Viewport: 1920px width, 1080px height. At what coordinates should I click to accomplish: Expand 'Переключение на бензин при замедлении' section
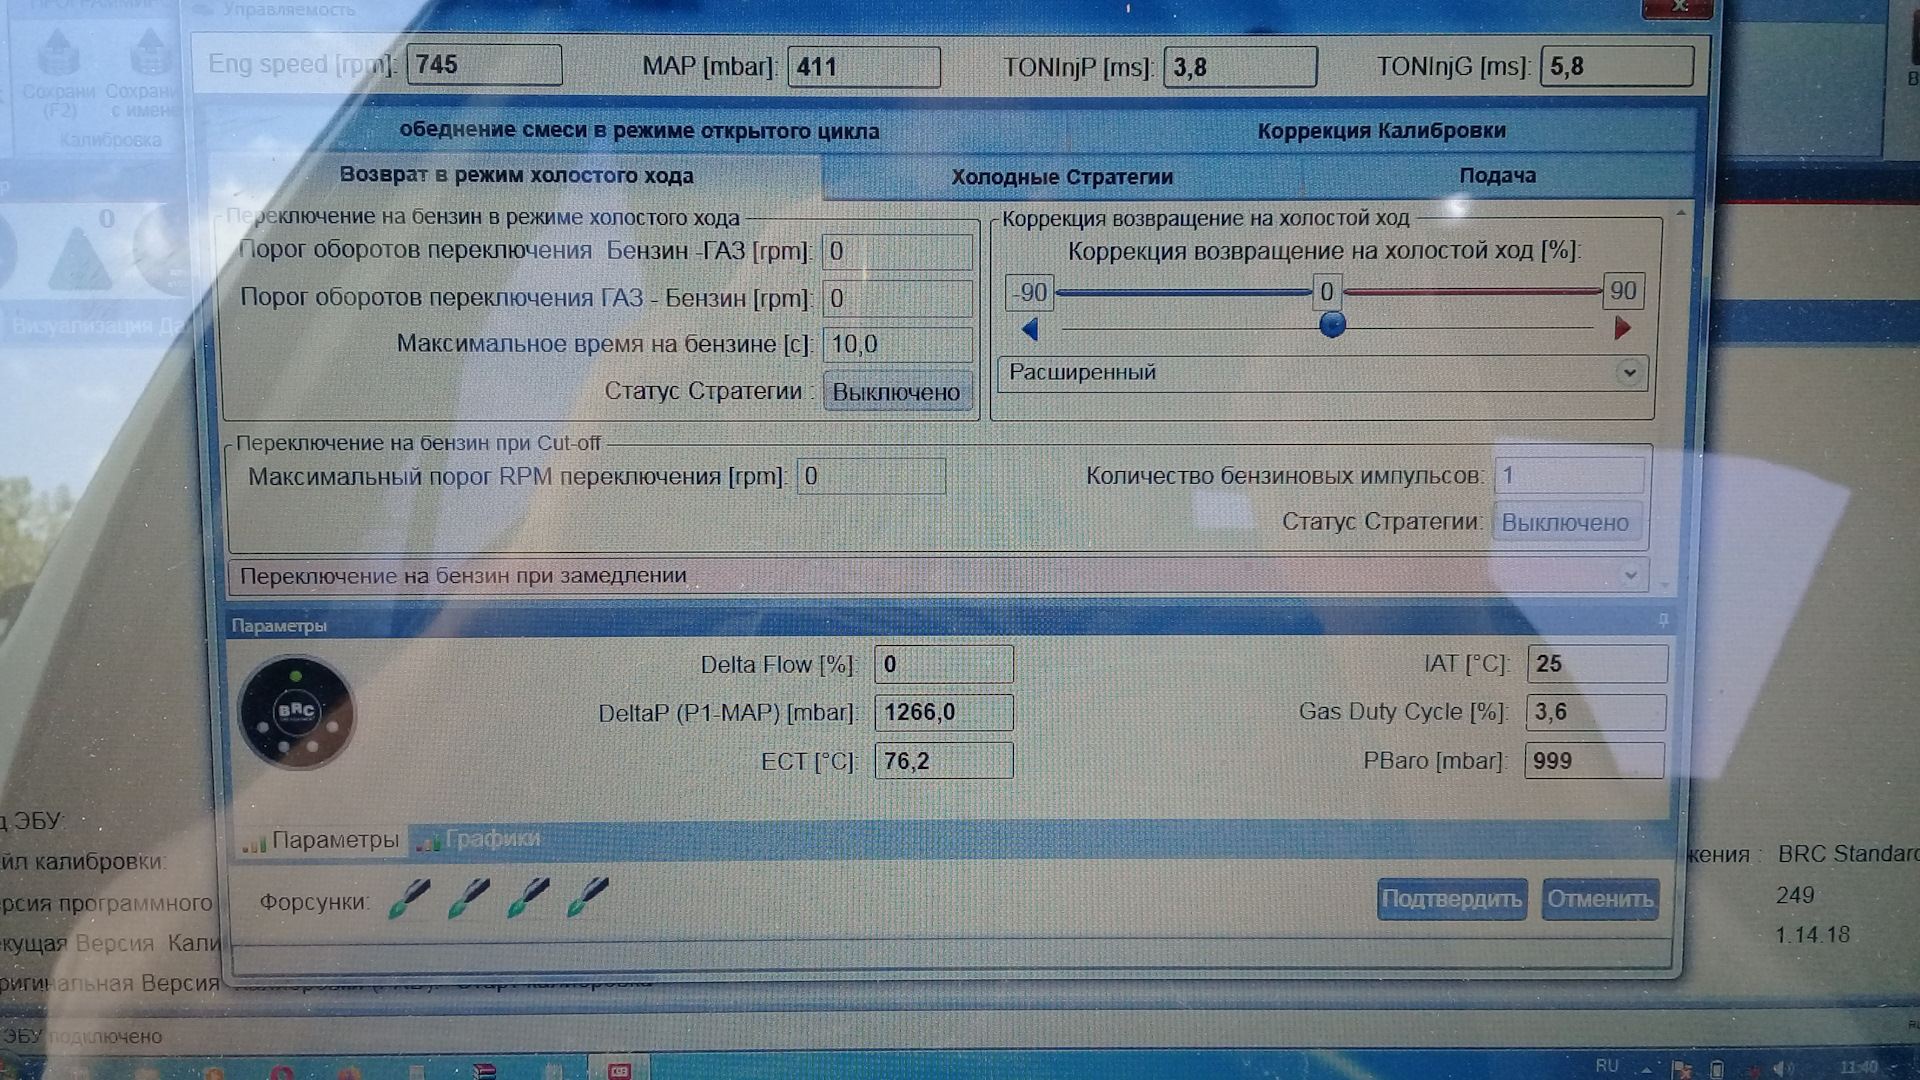tap(938, 576)
